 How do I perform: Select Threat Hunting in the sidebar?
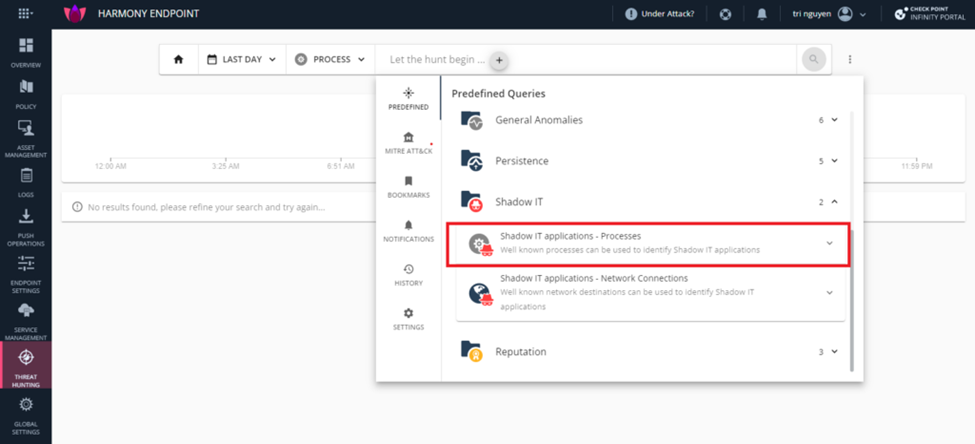(25, 365)
